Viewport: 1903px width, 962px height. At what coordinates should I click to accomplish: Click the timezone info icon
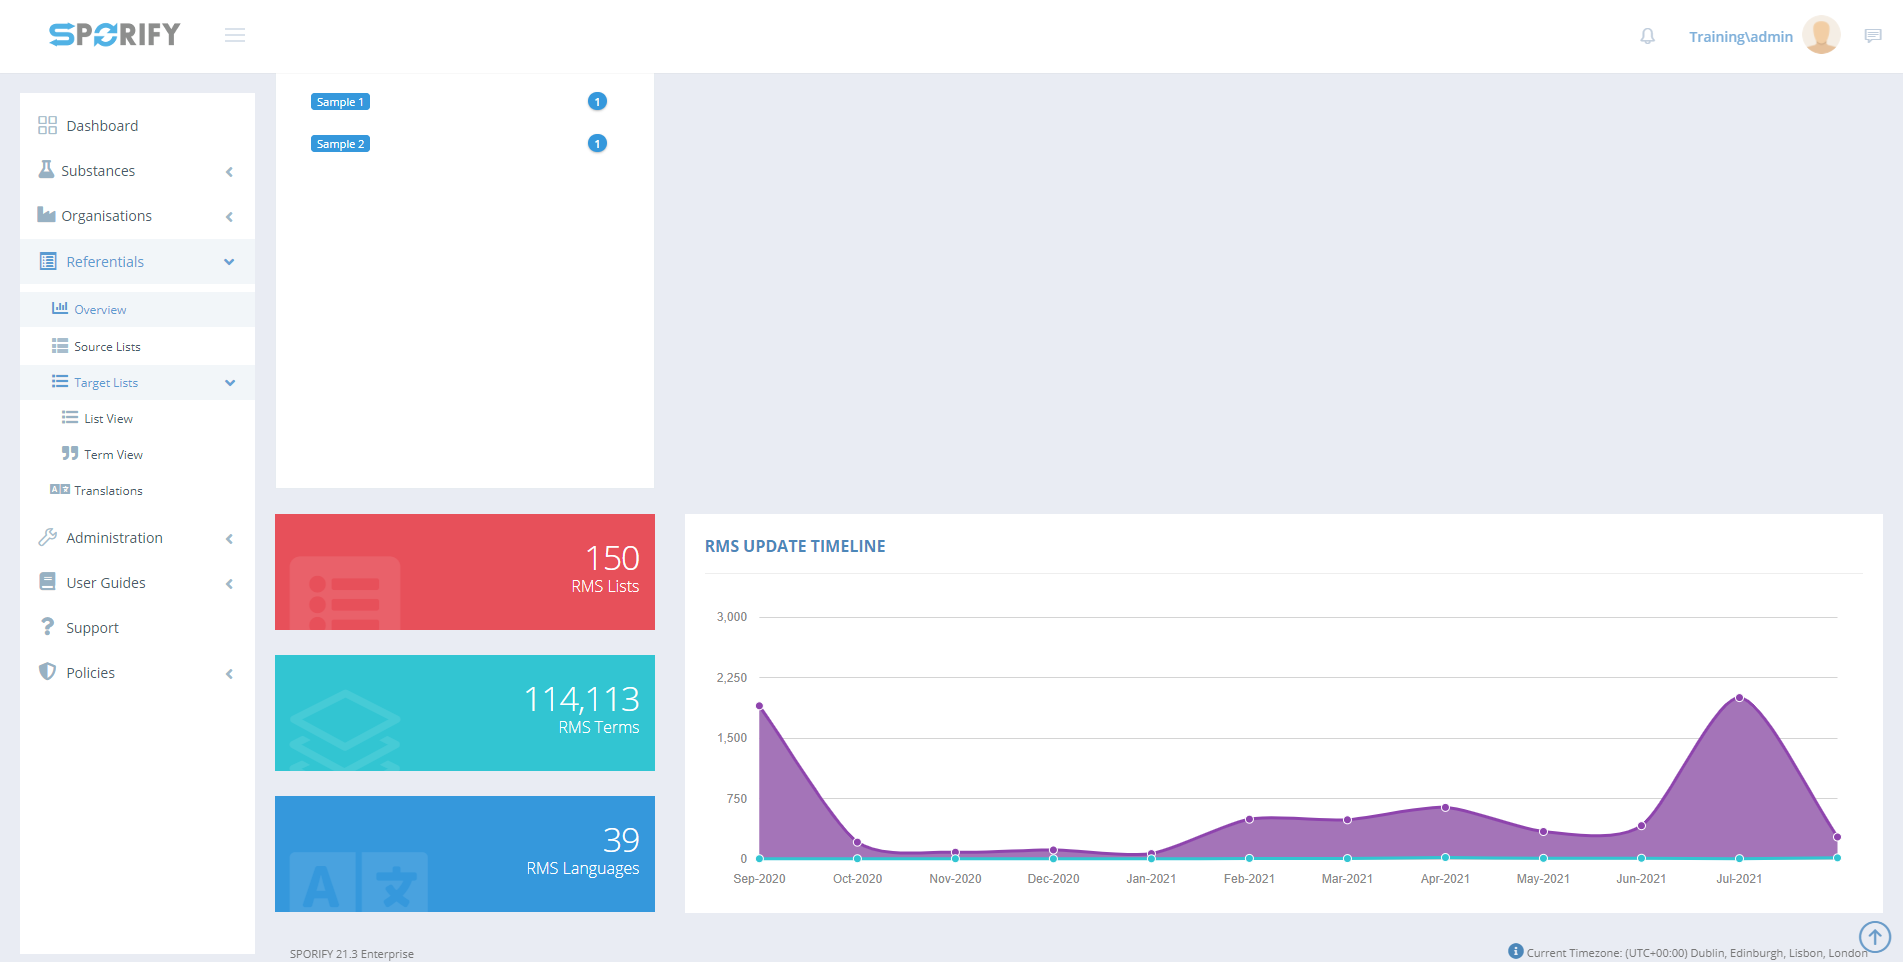point(1515,951)
